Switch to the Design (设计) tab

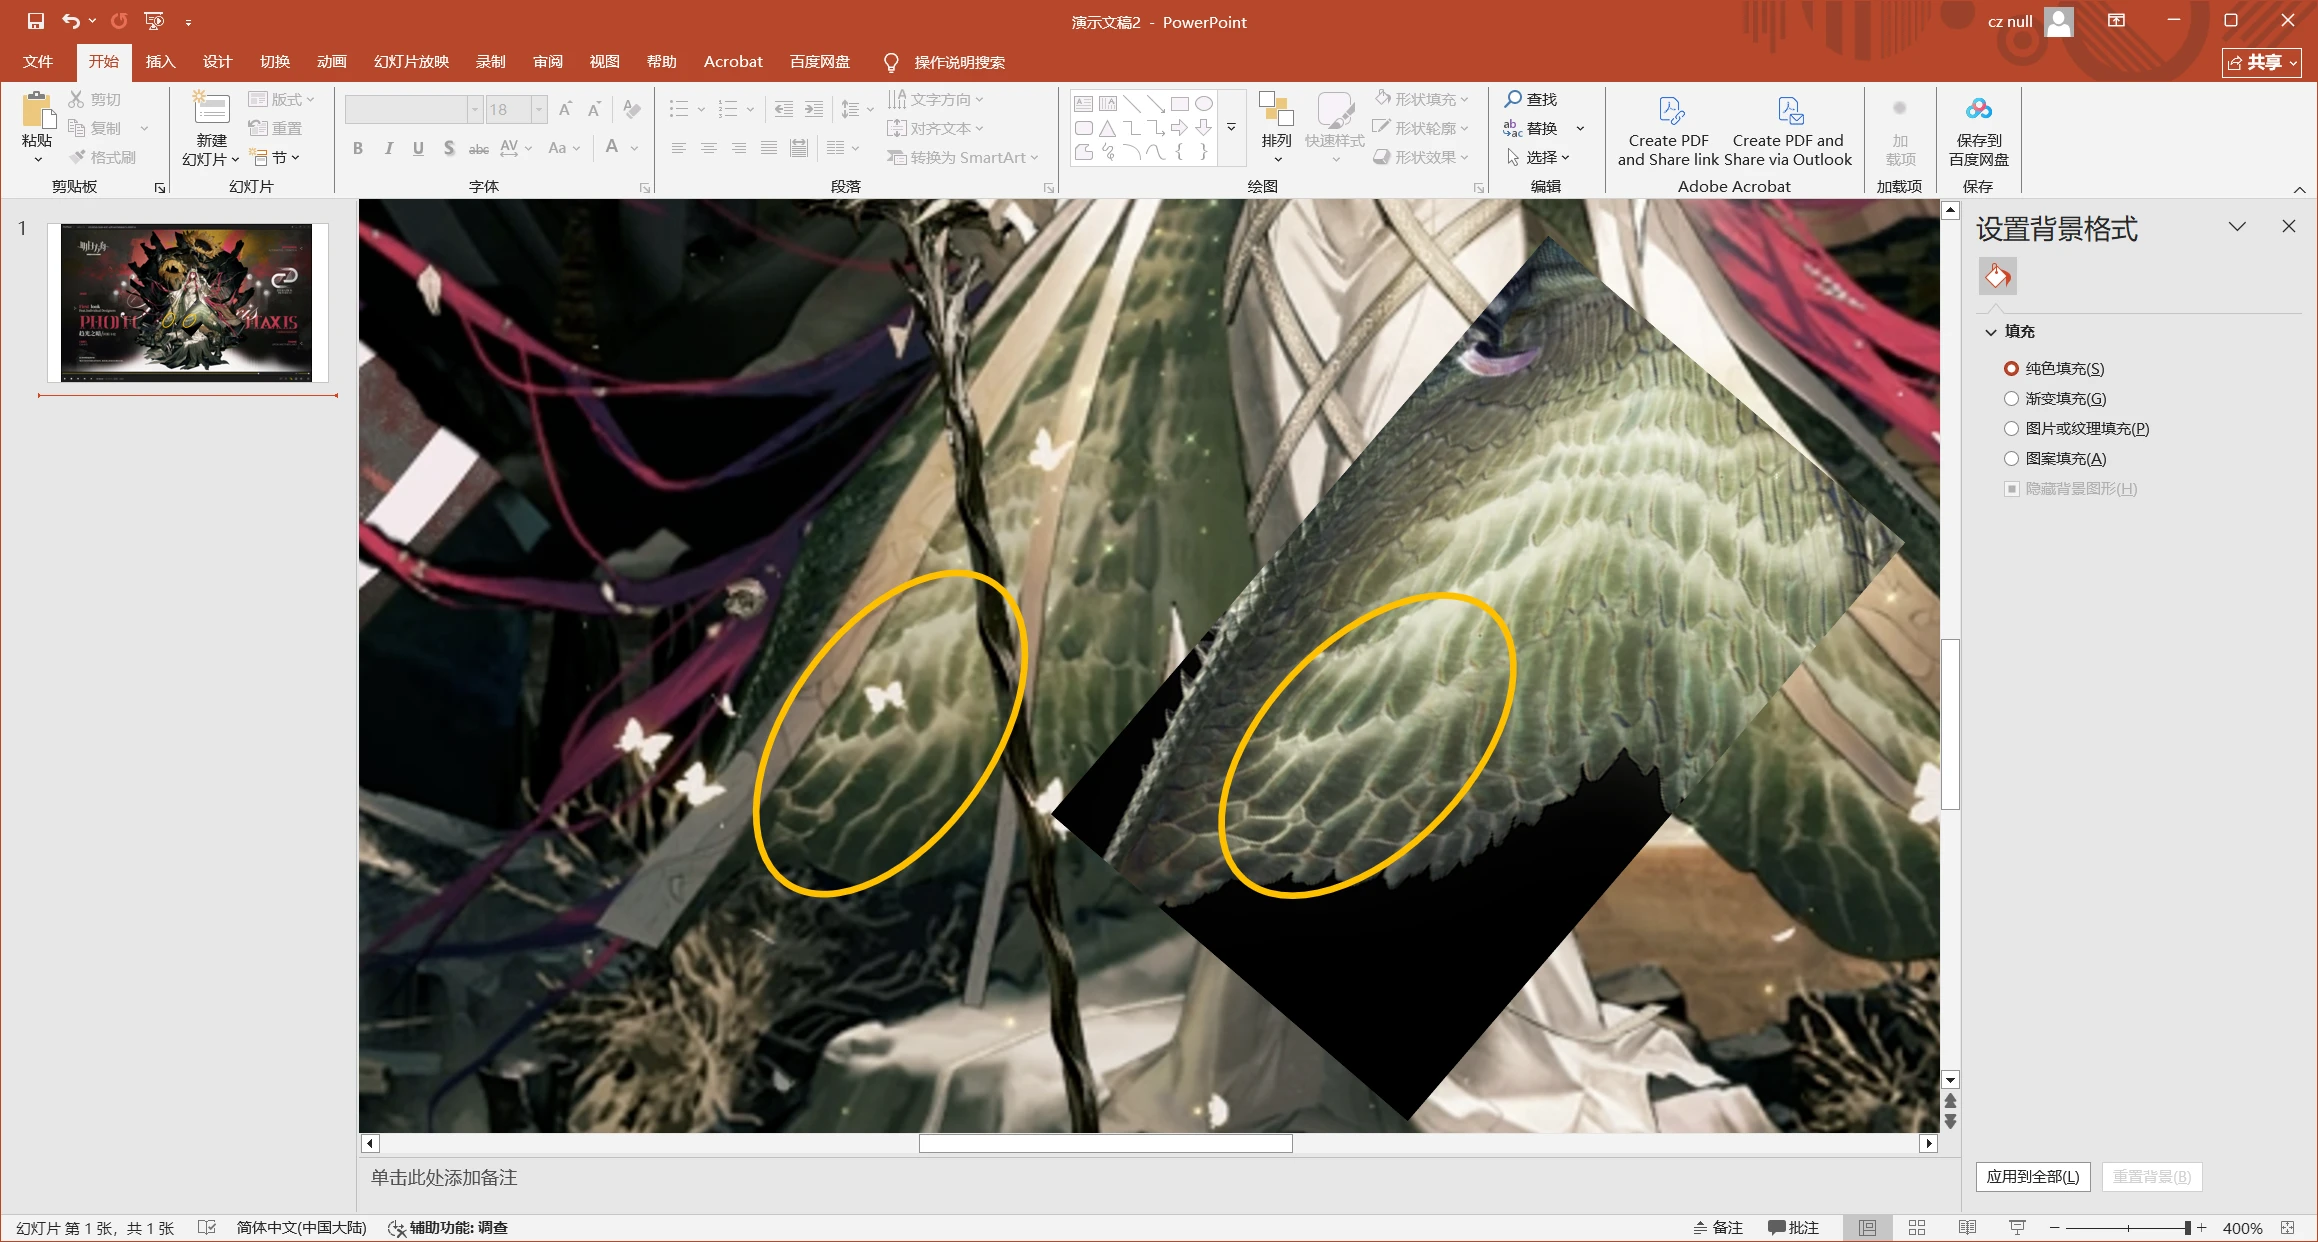217,62
